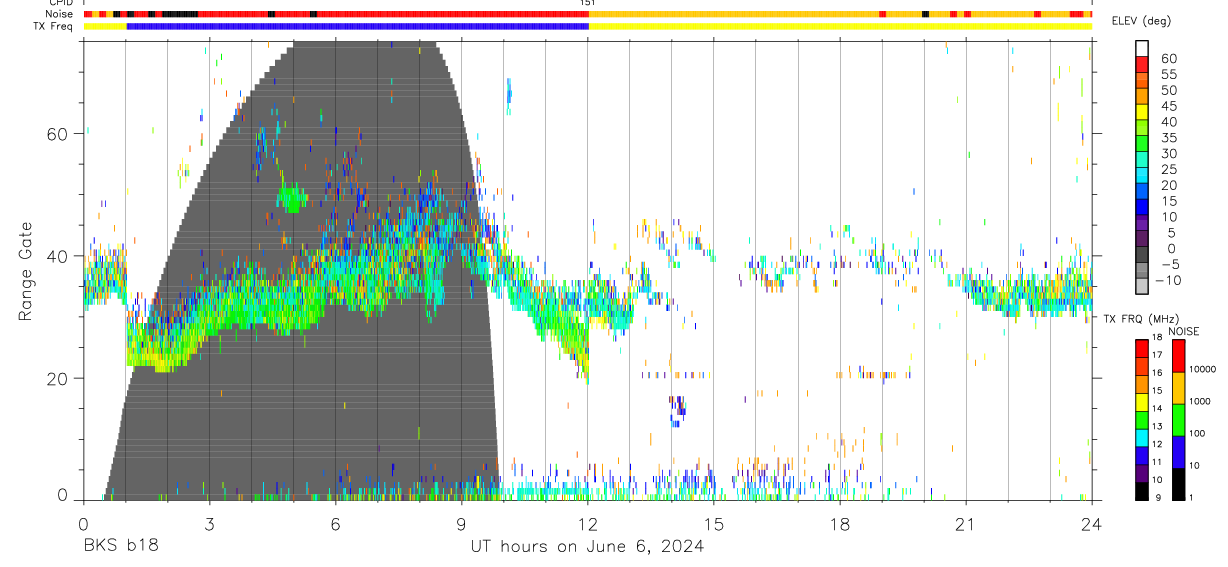Click the x-axis tick label '21'

pos(965,523)
